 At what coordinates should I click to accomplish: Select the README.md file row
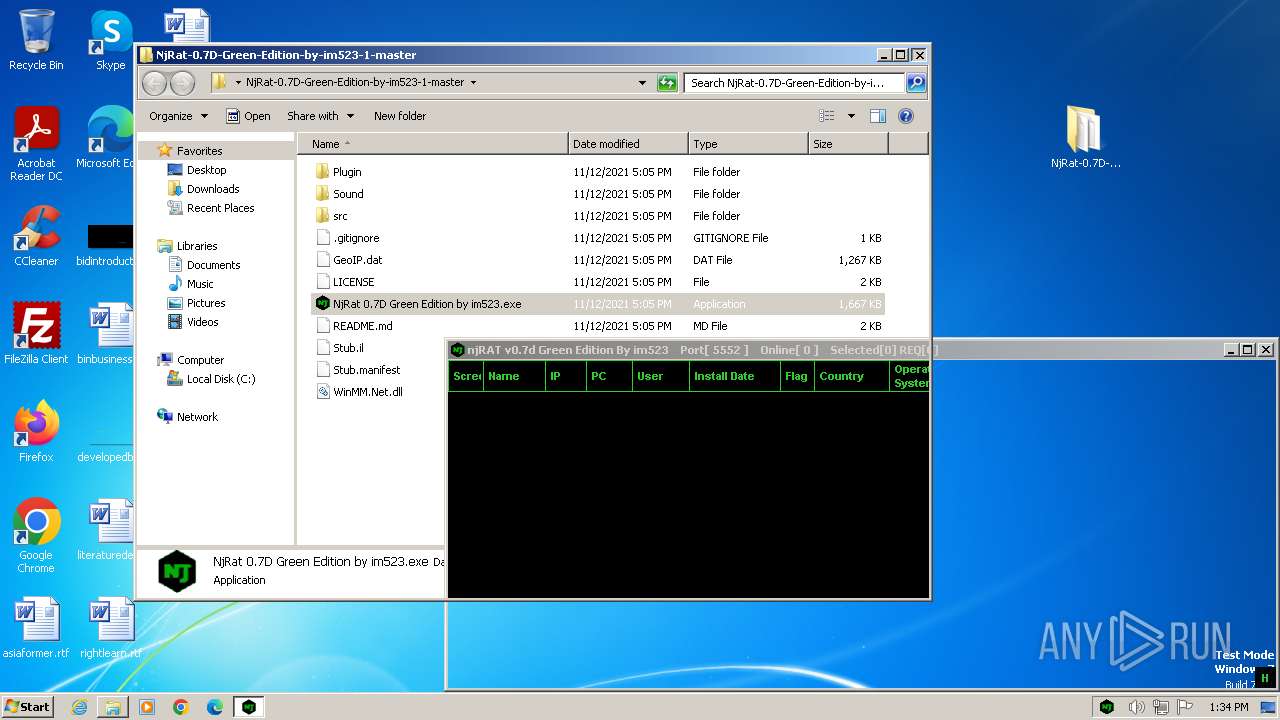[x=598, y=326]
